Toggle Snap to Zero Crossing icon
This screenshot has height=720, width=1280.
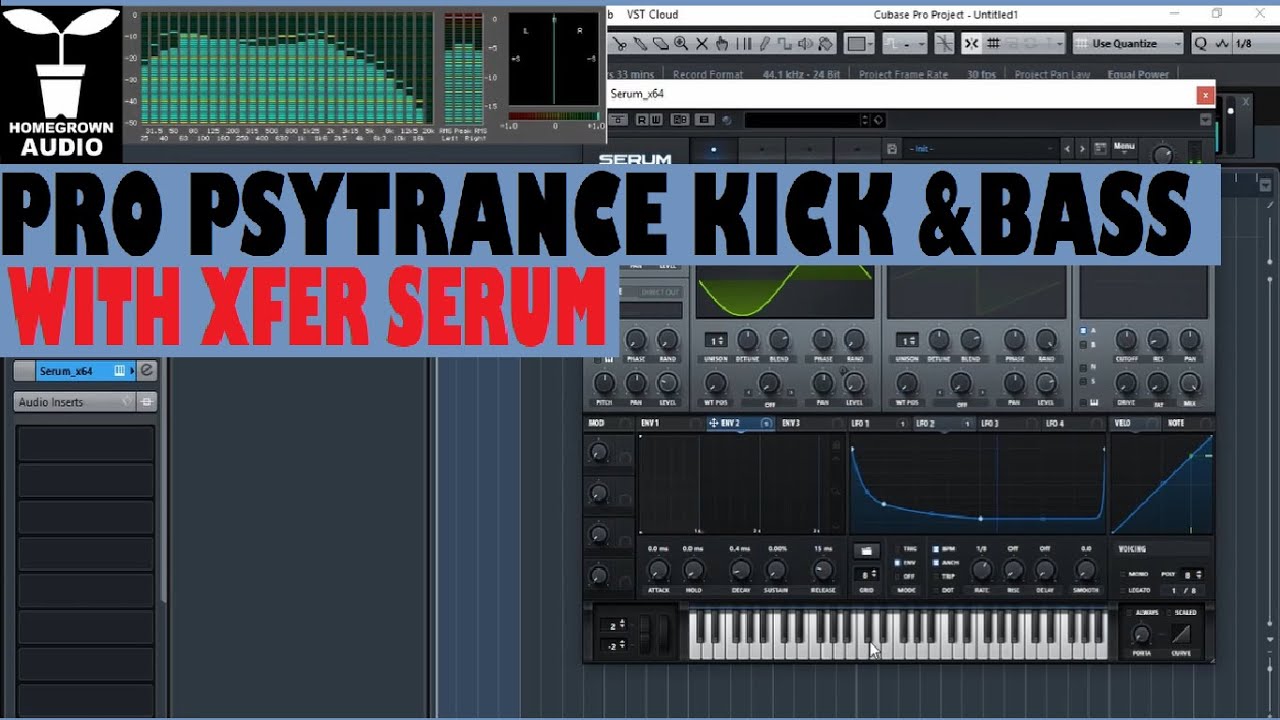[945, 43]
